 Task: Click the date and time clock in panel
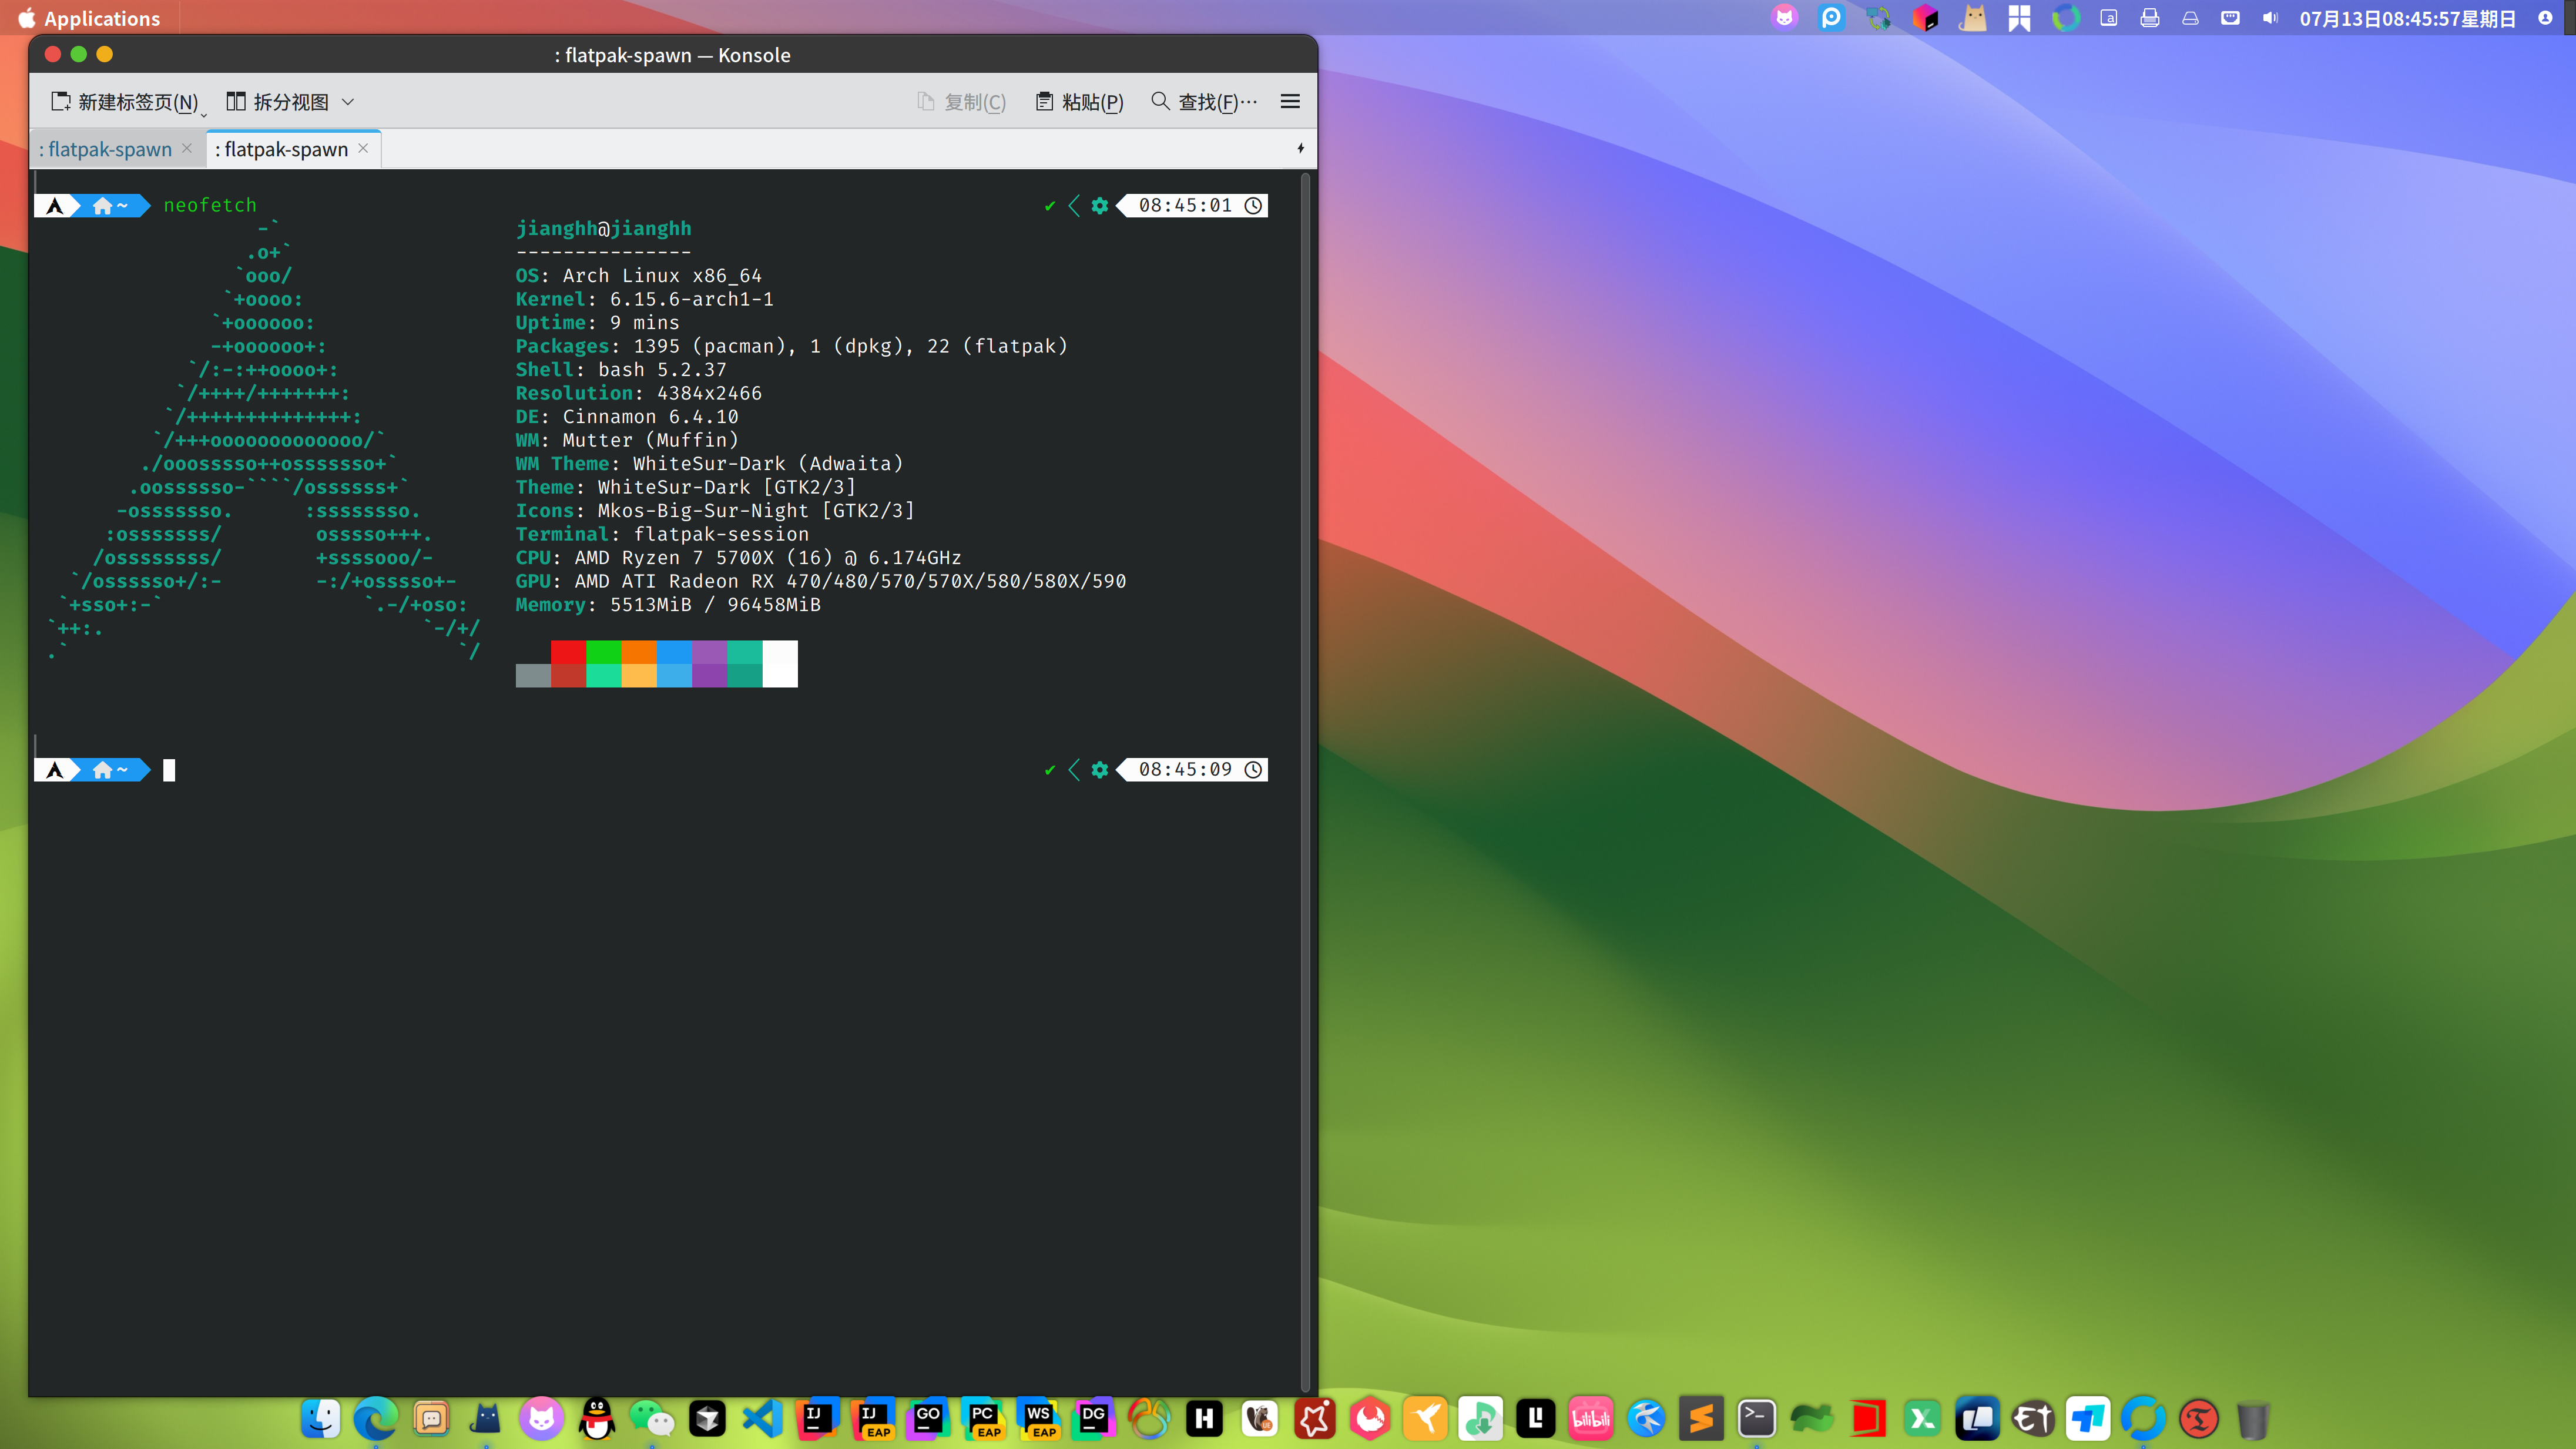(x=2407, y=19)
